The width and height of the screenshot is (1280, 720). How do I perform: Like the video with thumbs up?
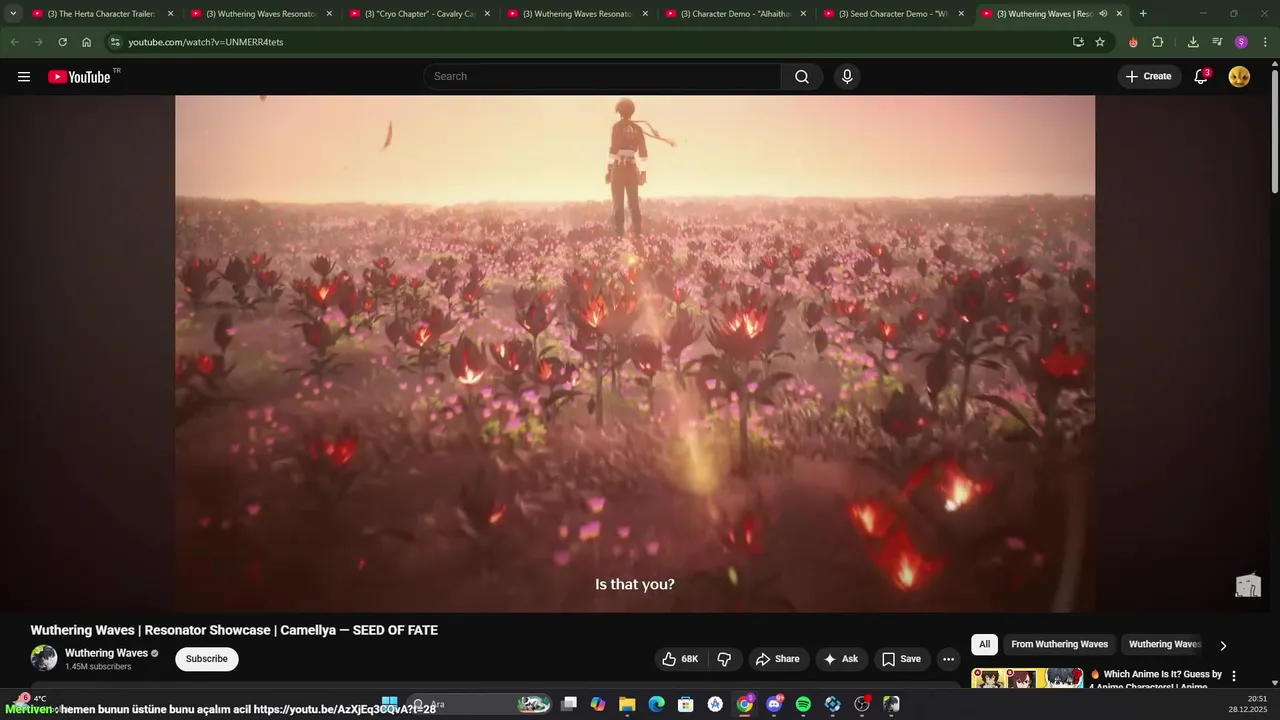(x=679, y=659)
